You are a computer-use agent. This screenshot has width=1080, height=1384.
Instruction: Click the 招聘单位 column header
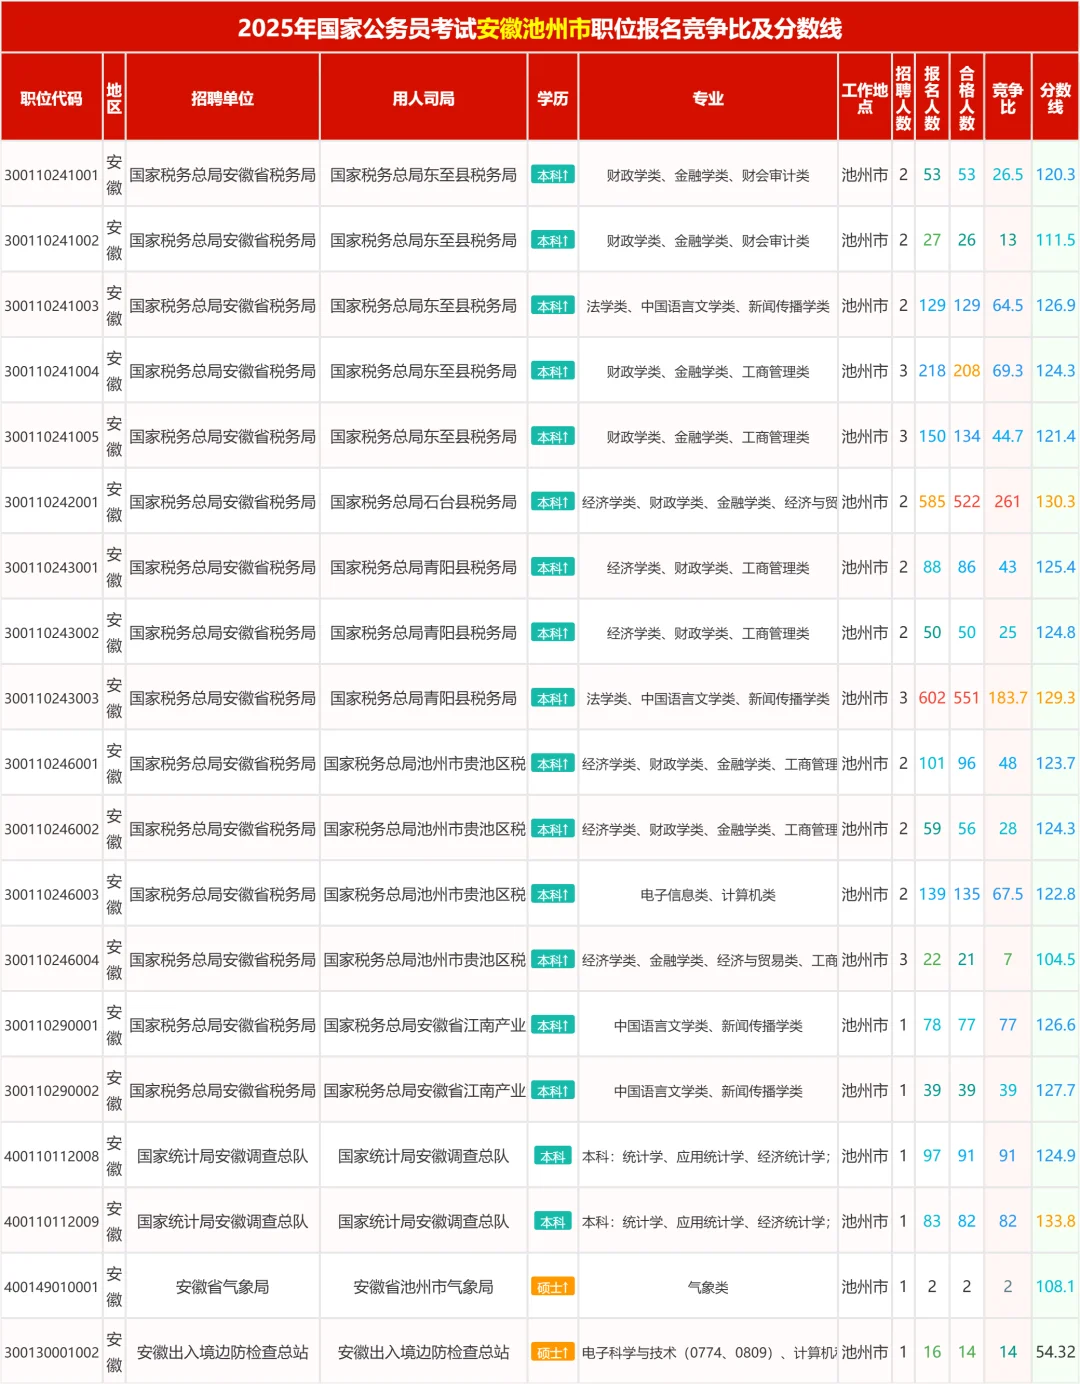pyautogui.click(x=222, y=98)
